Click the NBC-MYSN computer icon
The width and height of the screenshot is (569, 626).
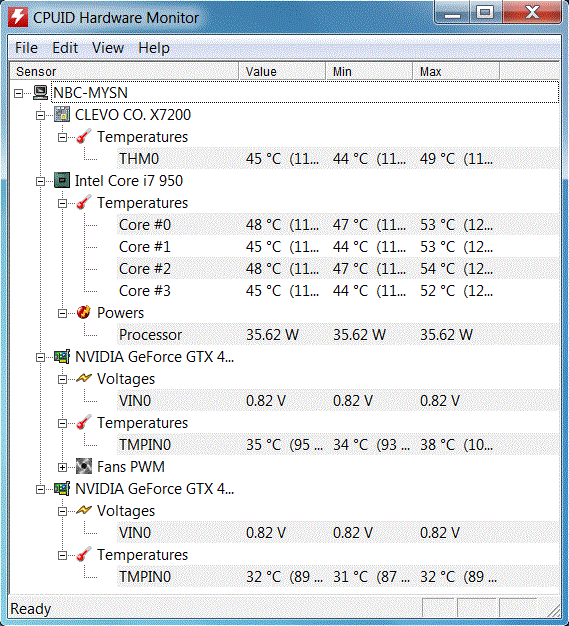[41, 93]
